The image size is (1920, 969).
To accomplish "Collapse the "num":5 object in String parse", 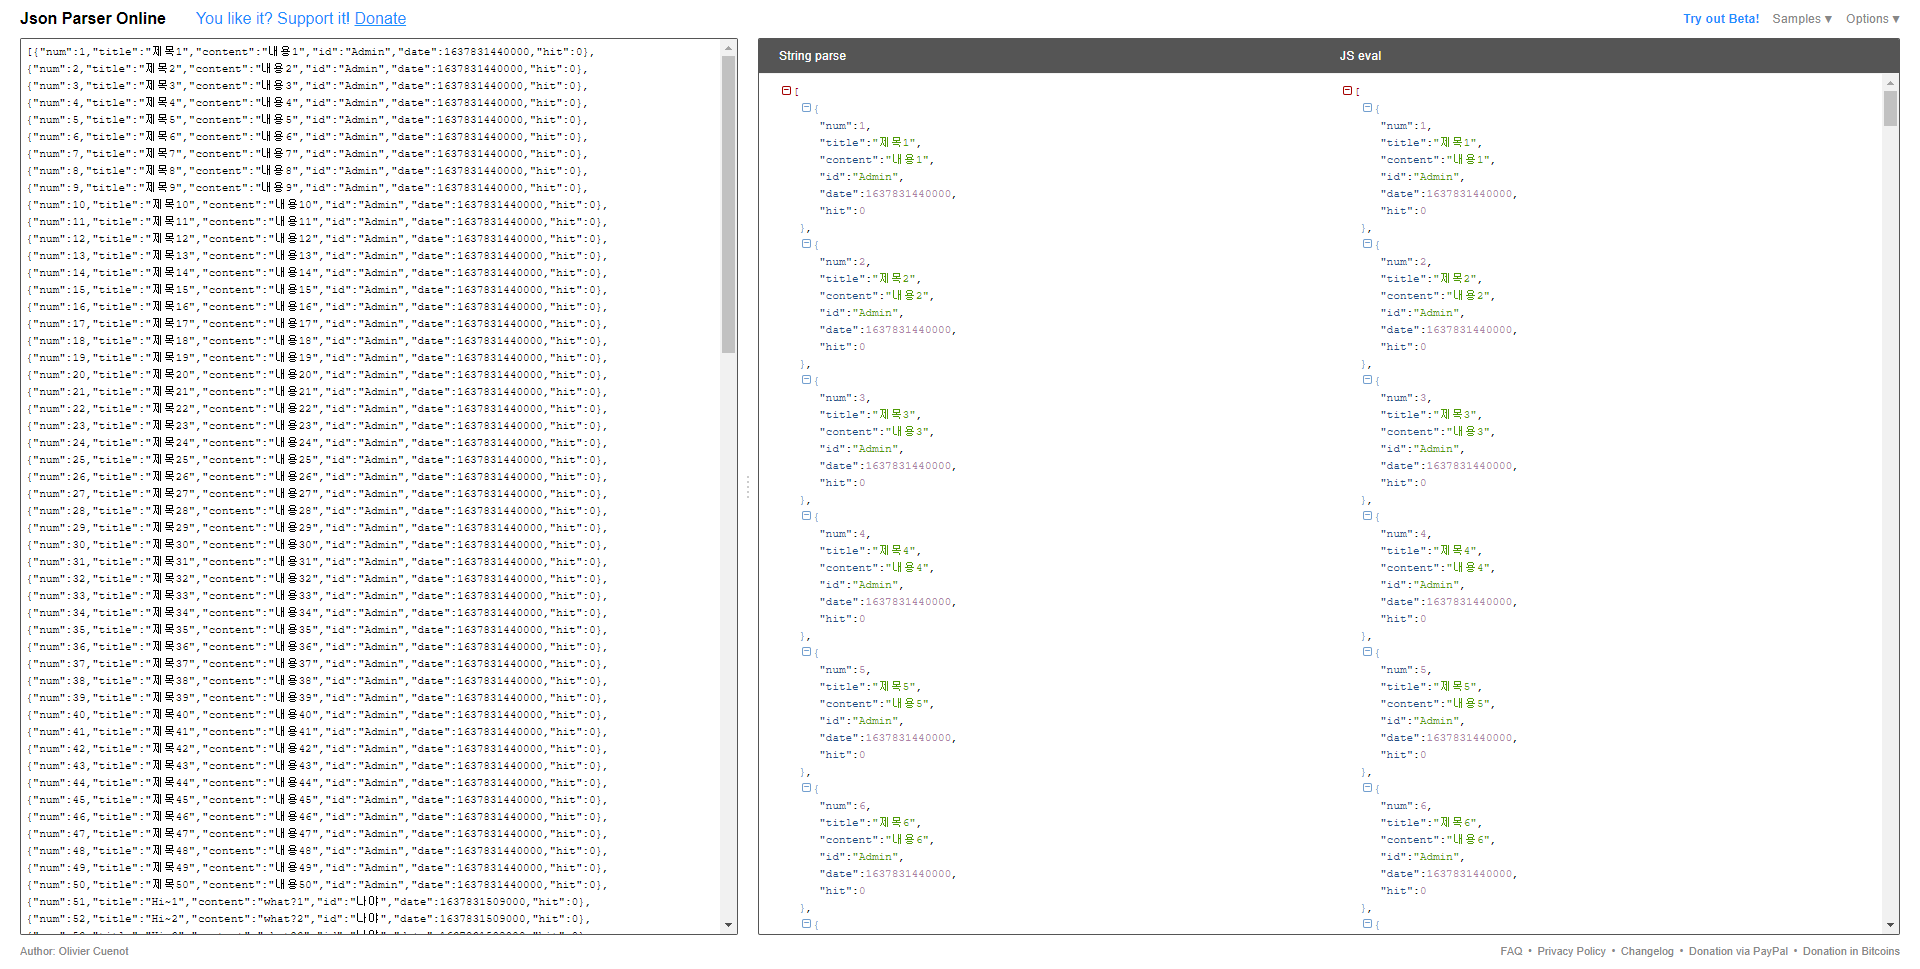I will [806, 652].
